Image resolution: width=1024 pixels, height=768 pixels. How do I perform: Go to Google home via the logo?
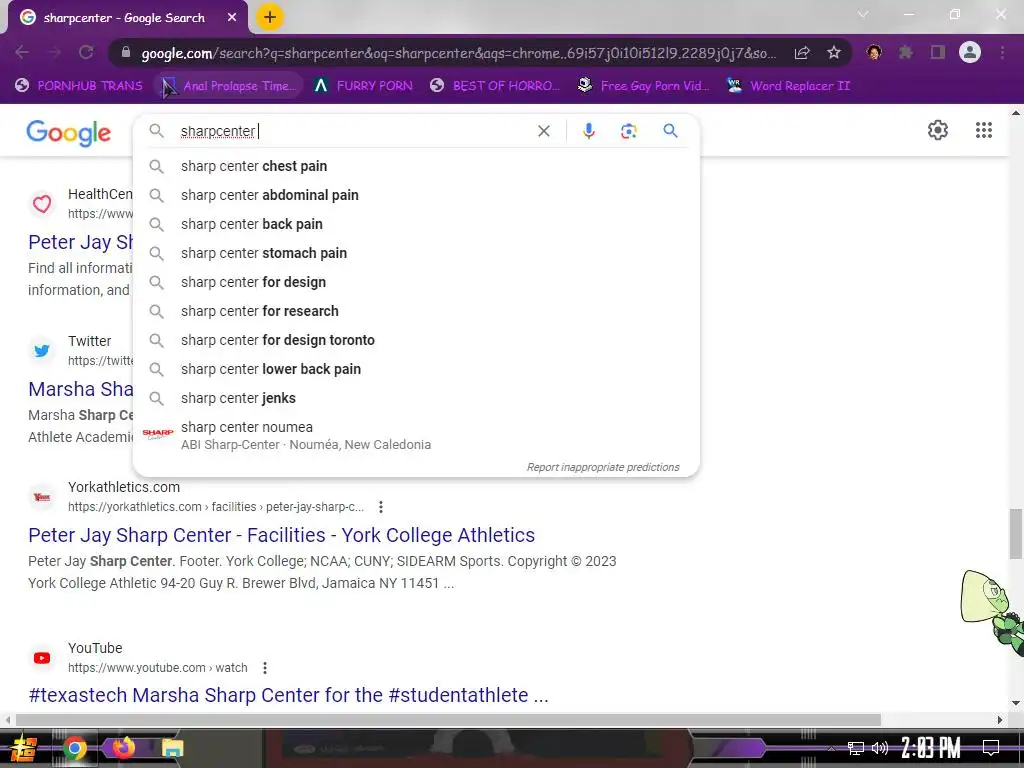pos(69,133)
